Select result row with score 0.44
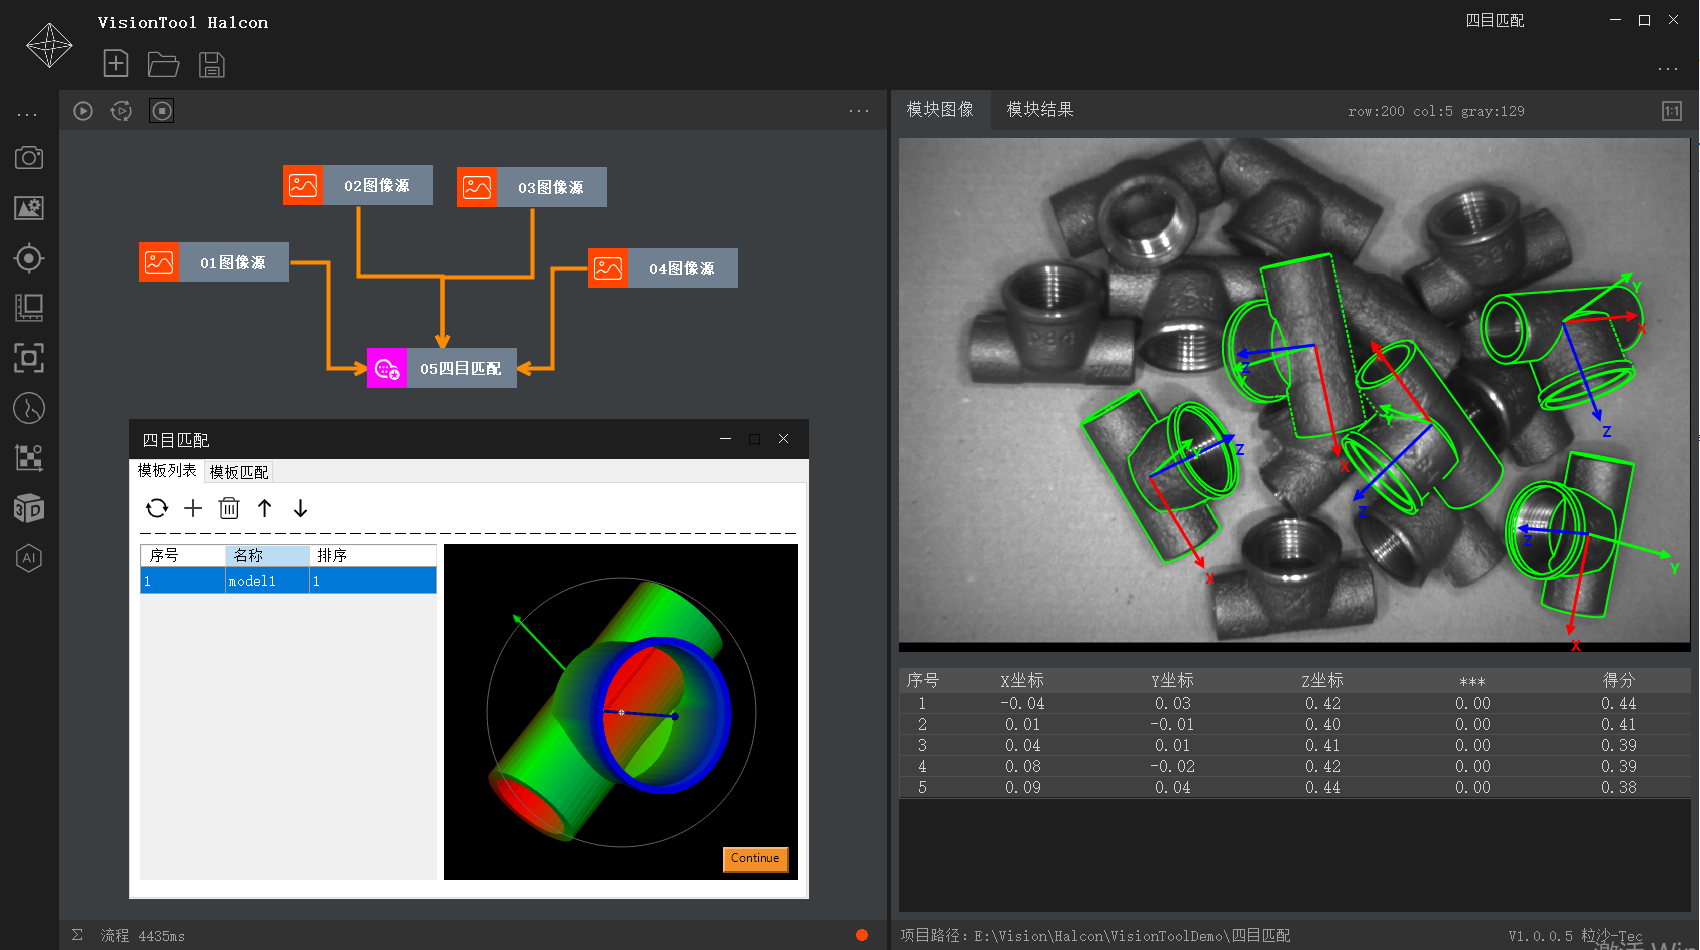1700x950 pixels. click(1295, 704)
